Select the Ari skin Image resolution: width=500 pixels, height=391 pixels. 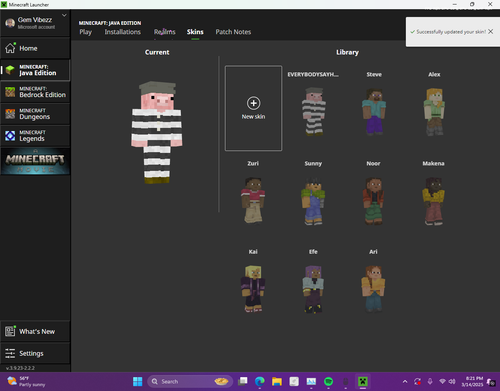373,289
